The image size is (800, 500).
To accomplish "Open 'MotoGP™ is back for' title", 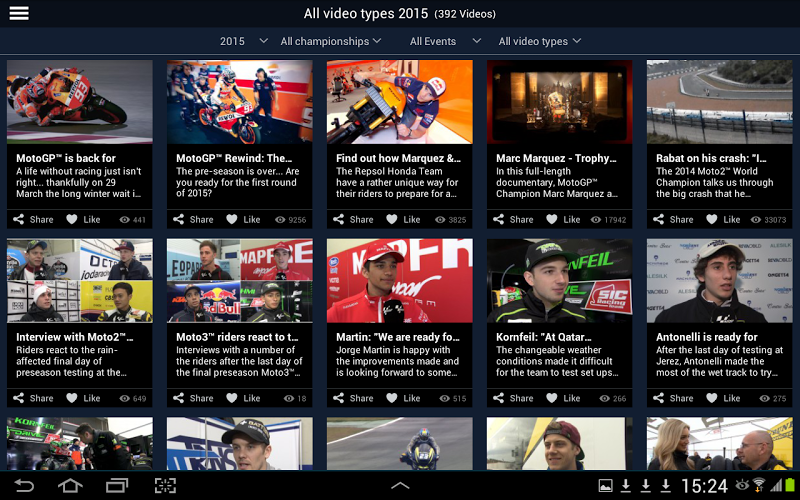I will 66,158.
